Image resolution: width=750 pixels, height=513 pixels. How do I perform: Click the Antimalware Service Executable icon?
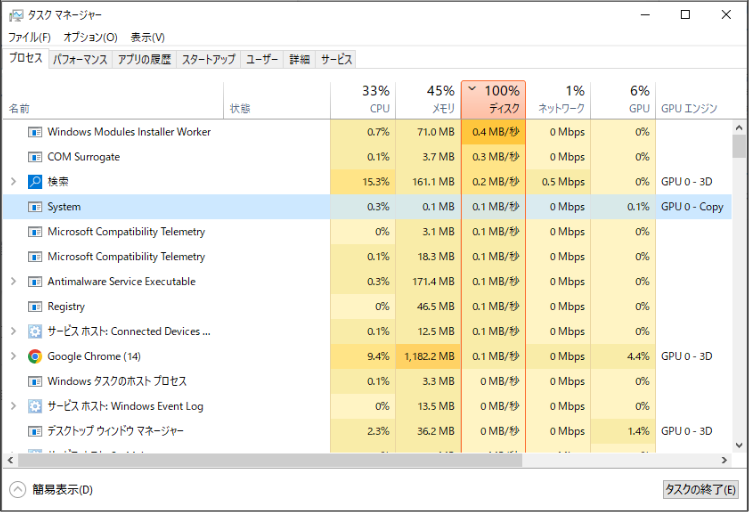pyautogui.click(x=35, y=281)
